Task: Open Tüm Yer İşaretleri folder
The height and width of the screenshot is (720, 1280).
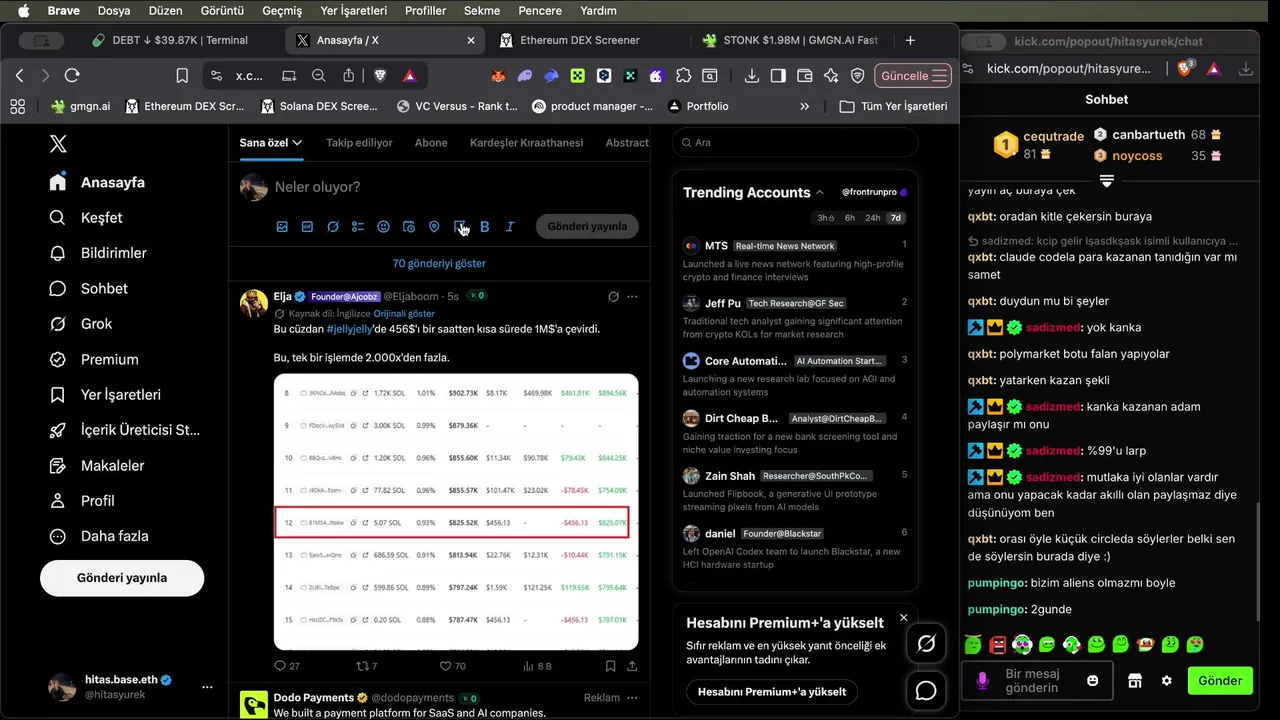Action: click(x=893, y=106)
